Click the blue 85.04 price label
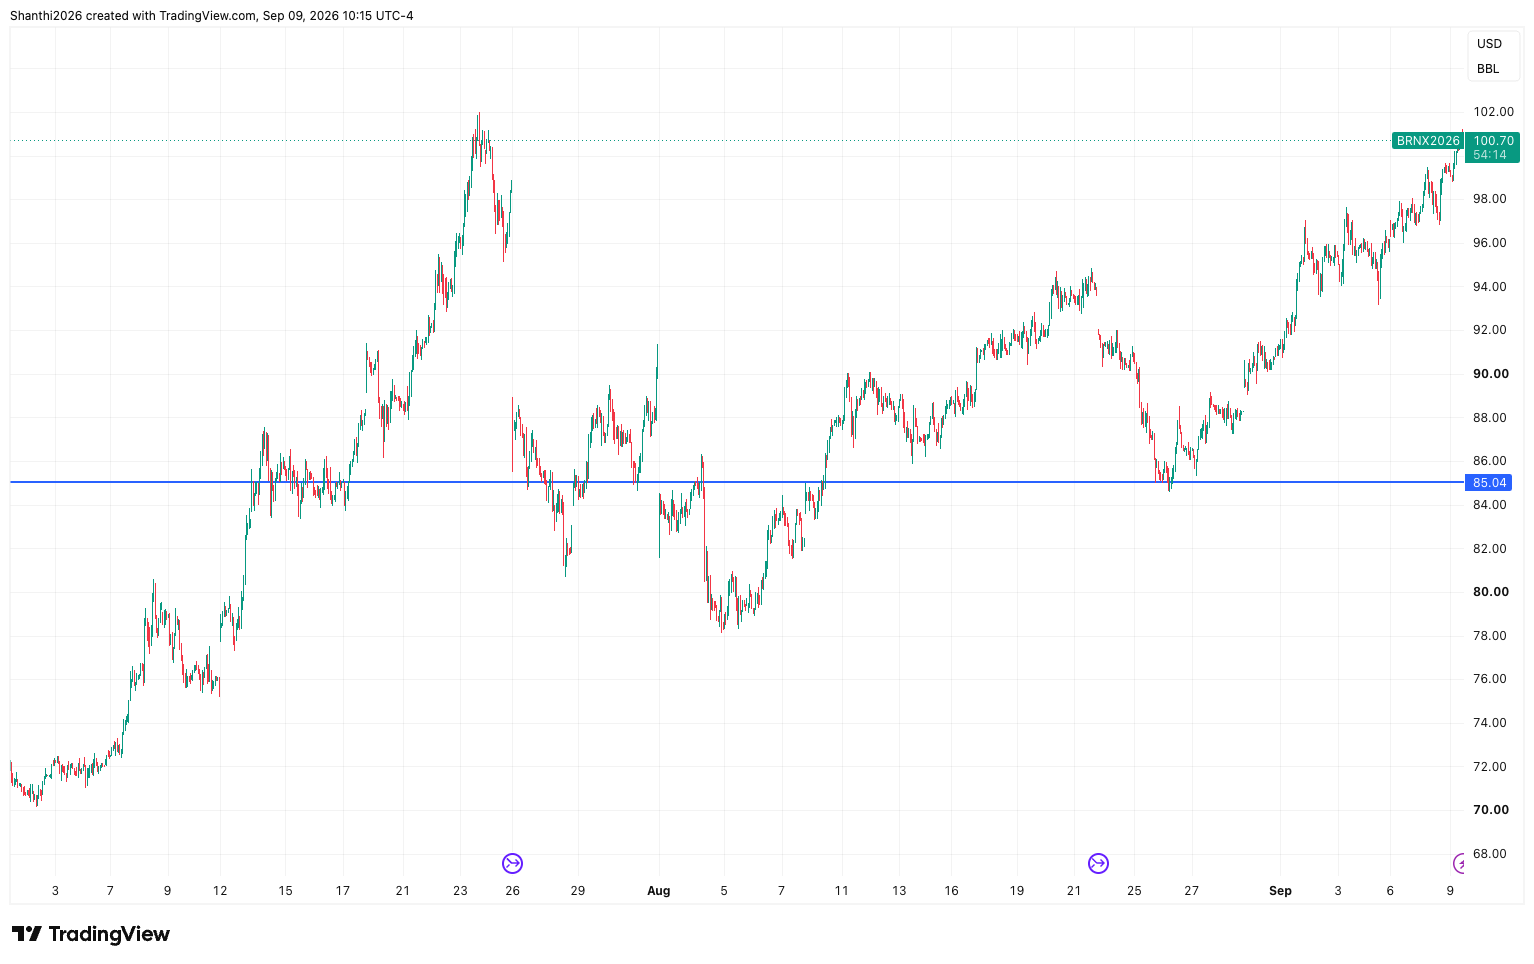This screenshot has height=964, width=1534. 1489,483
